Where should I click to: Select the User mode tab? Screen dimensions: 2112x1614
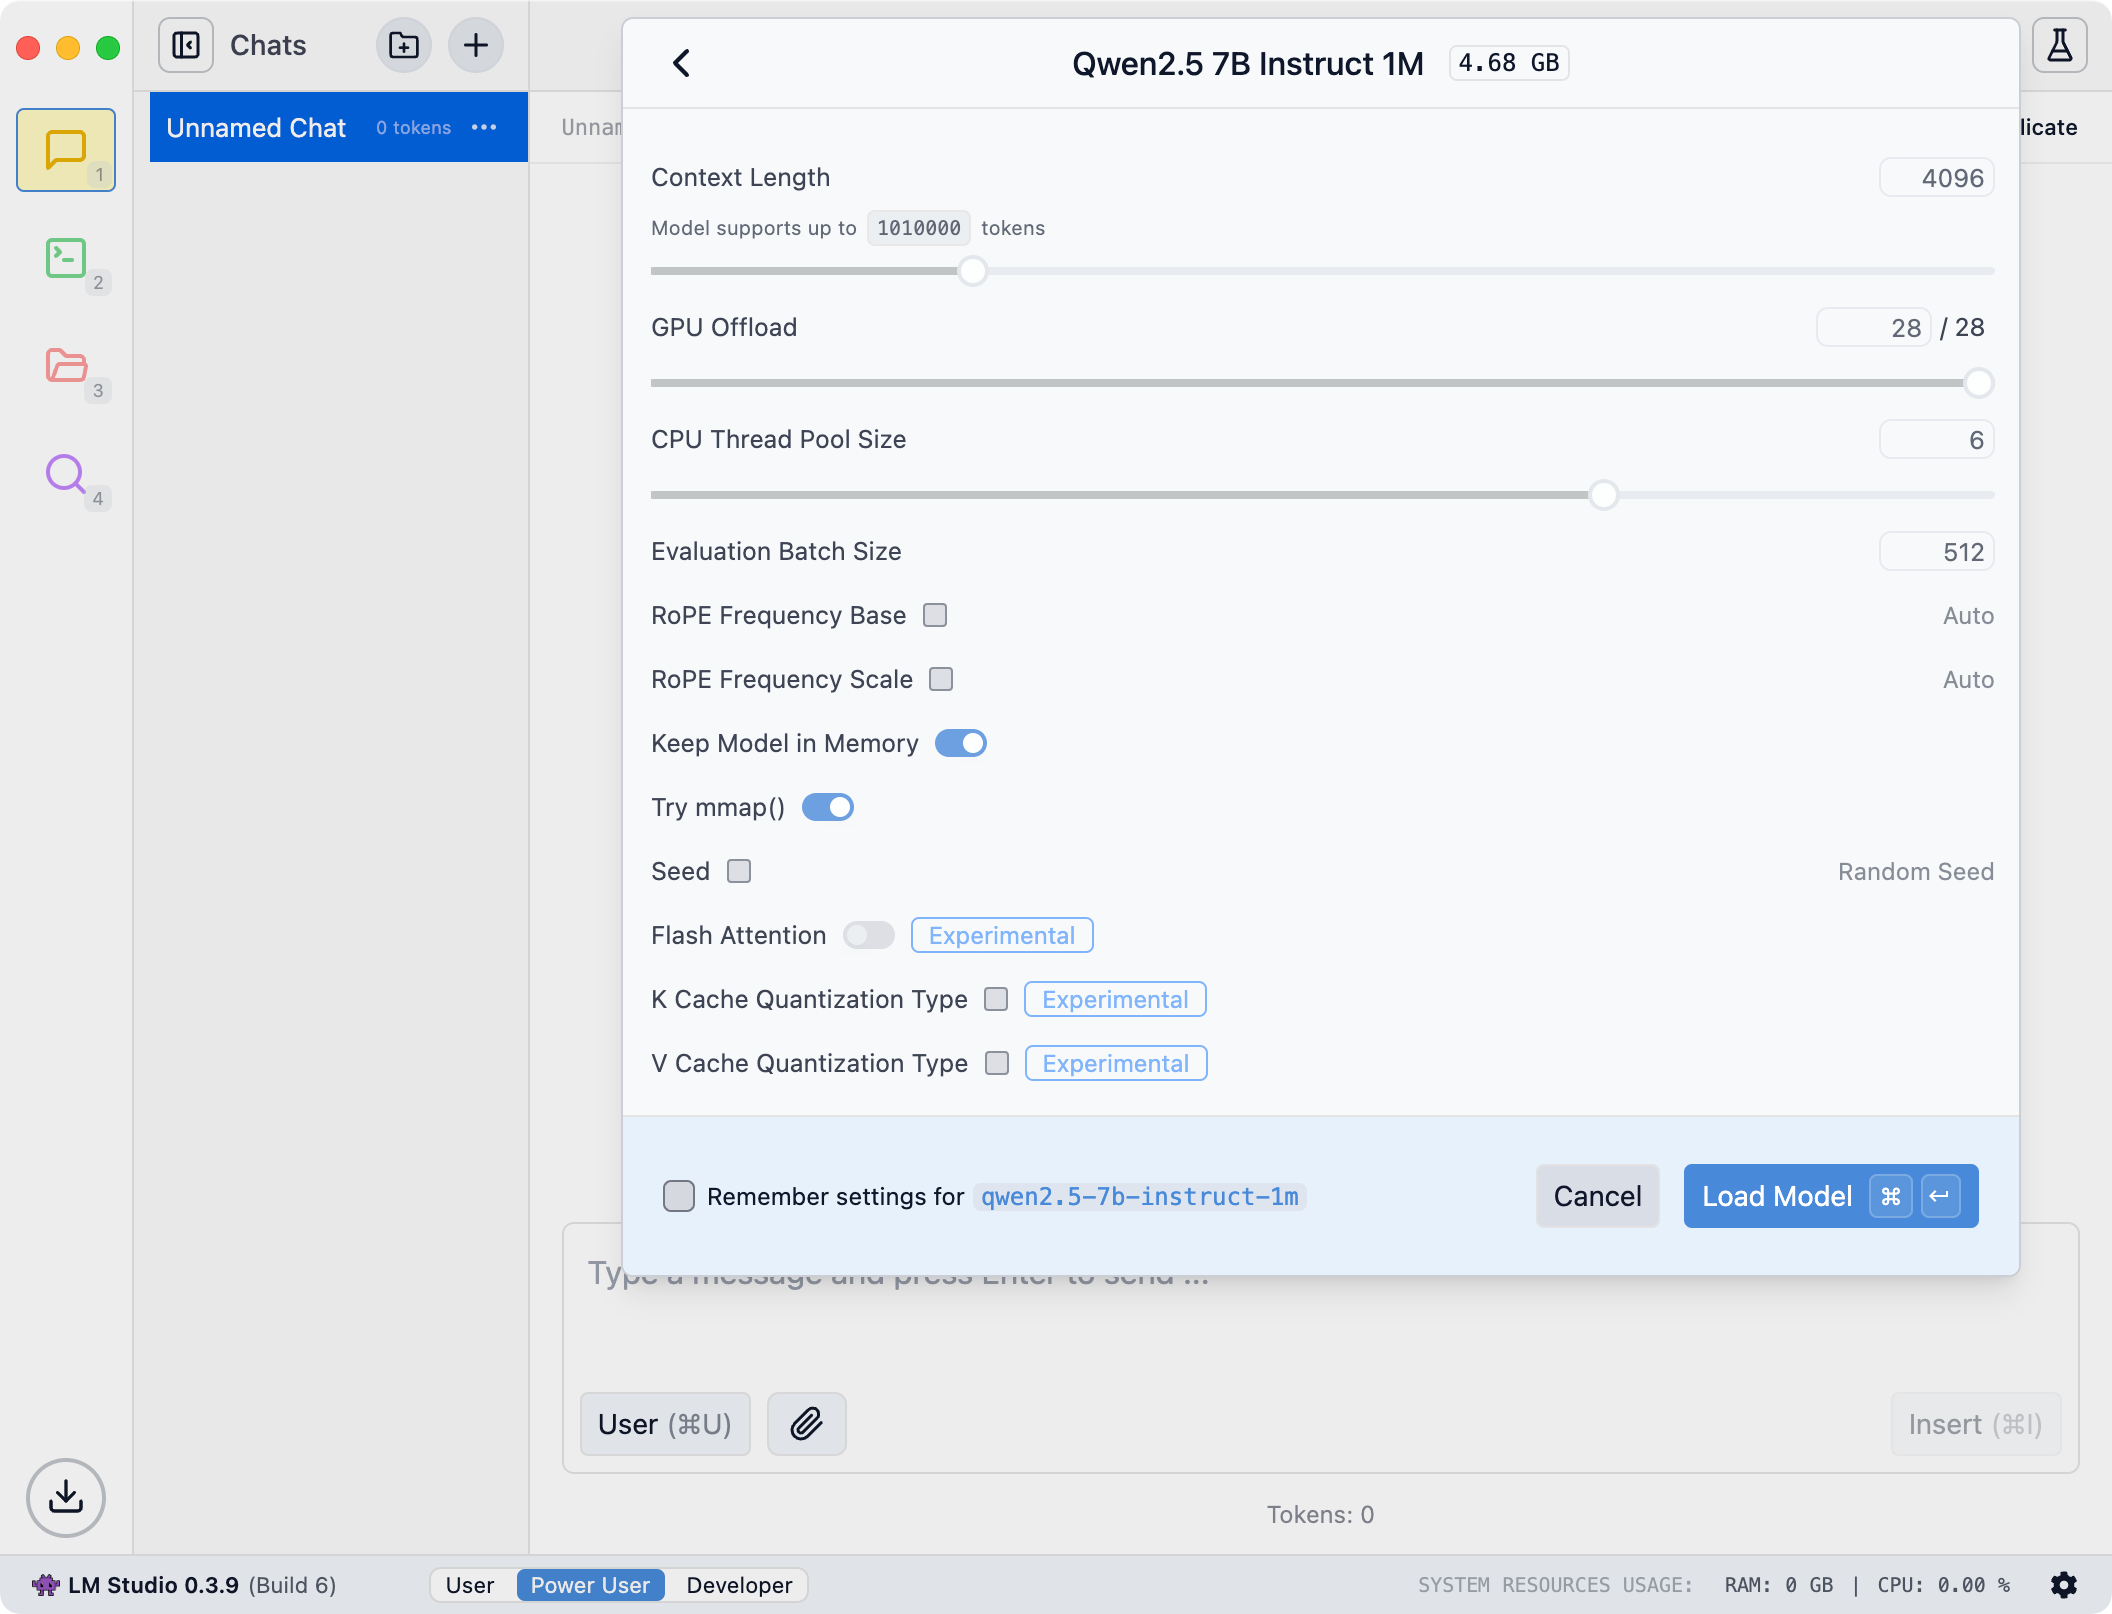[x=469, y=1585]
